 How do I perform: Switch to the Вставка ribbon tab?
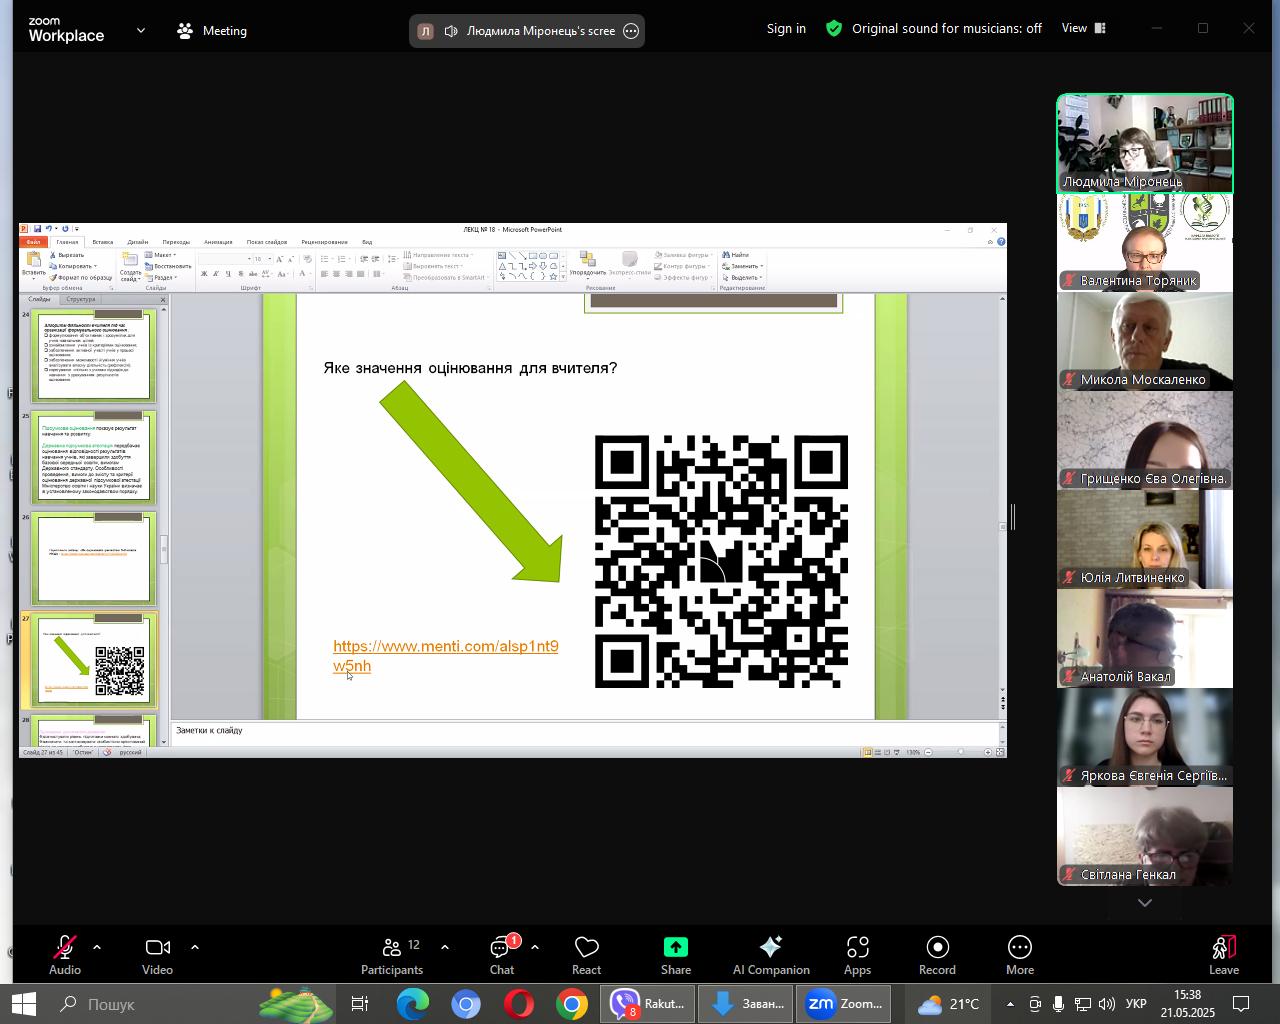tap(102, 242)
